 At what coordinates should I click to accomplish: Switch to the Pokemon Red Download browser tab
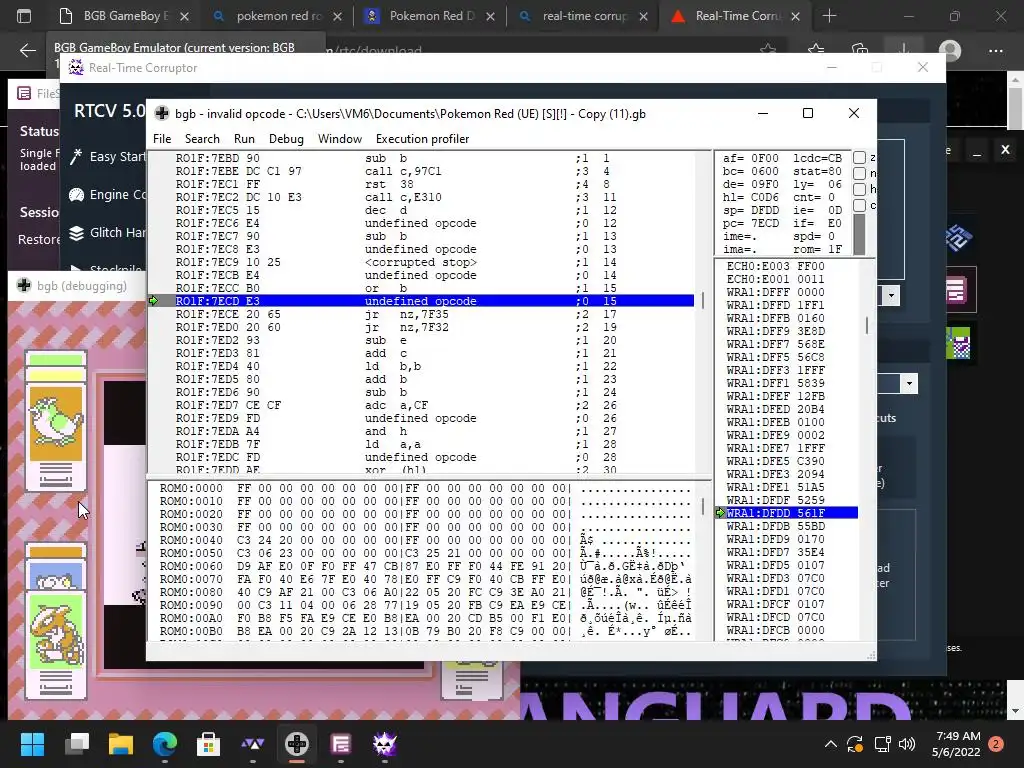[430, 16]
